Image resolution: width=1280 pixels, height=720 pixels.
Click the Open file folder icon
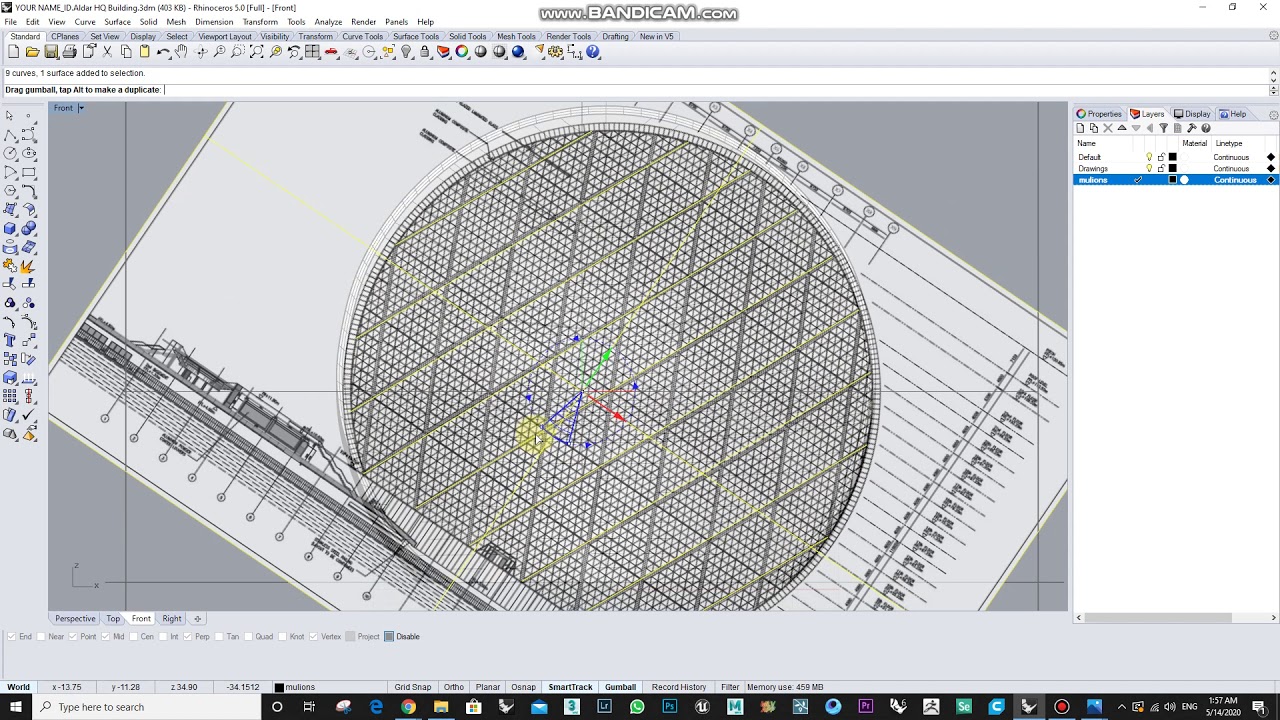tap(32, 52)
